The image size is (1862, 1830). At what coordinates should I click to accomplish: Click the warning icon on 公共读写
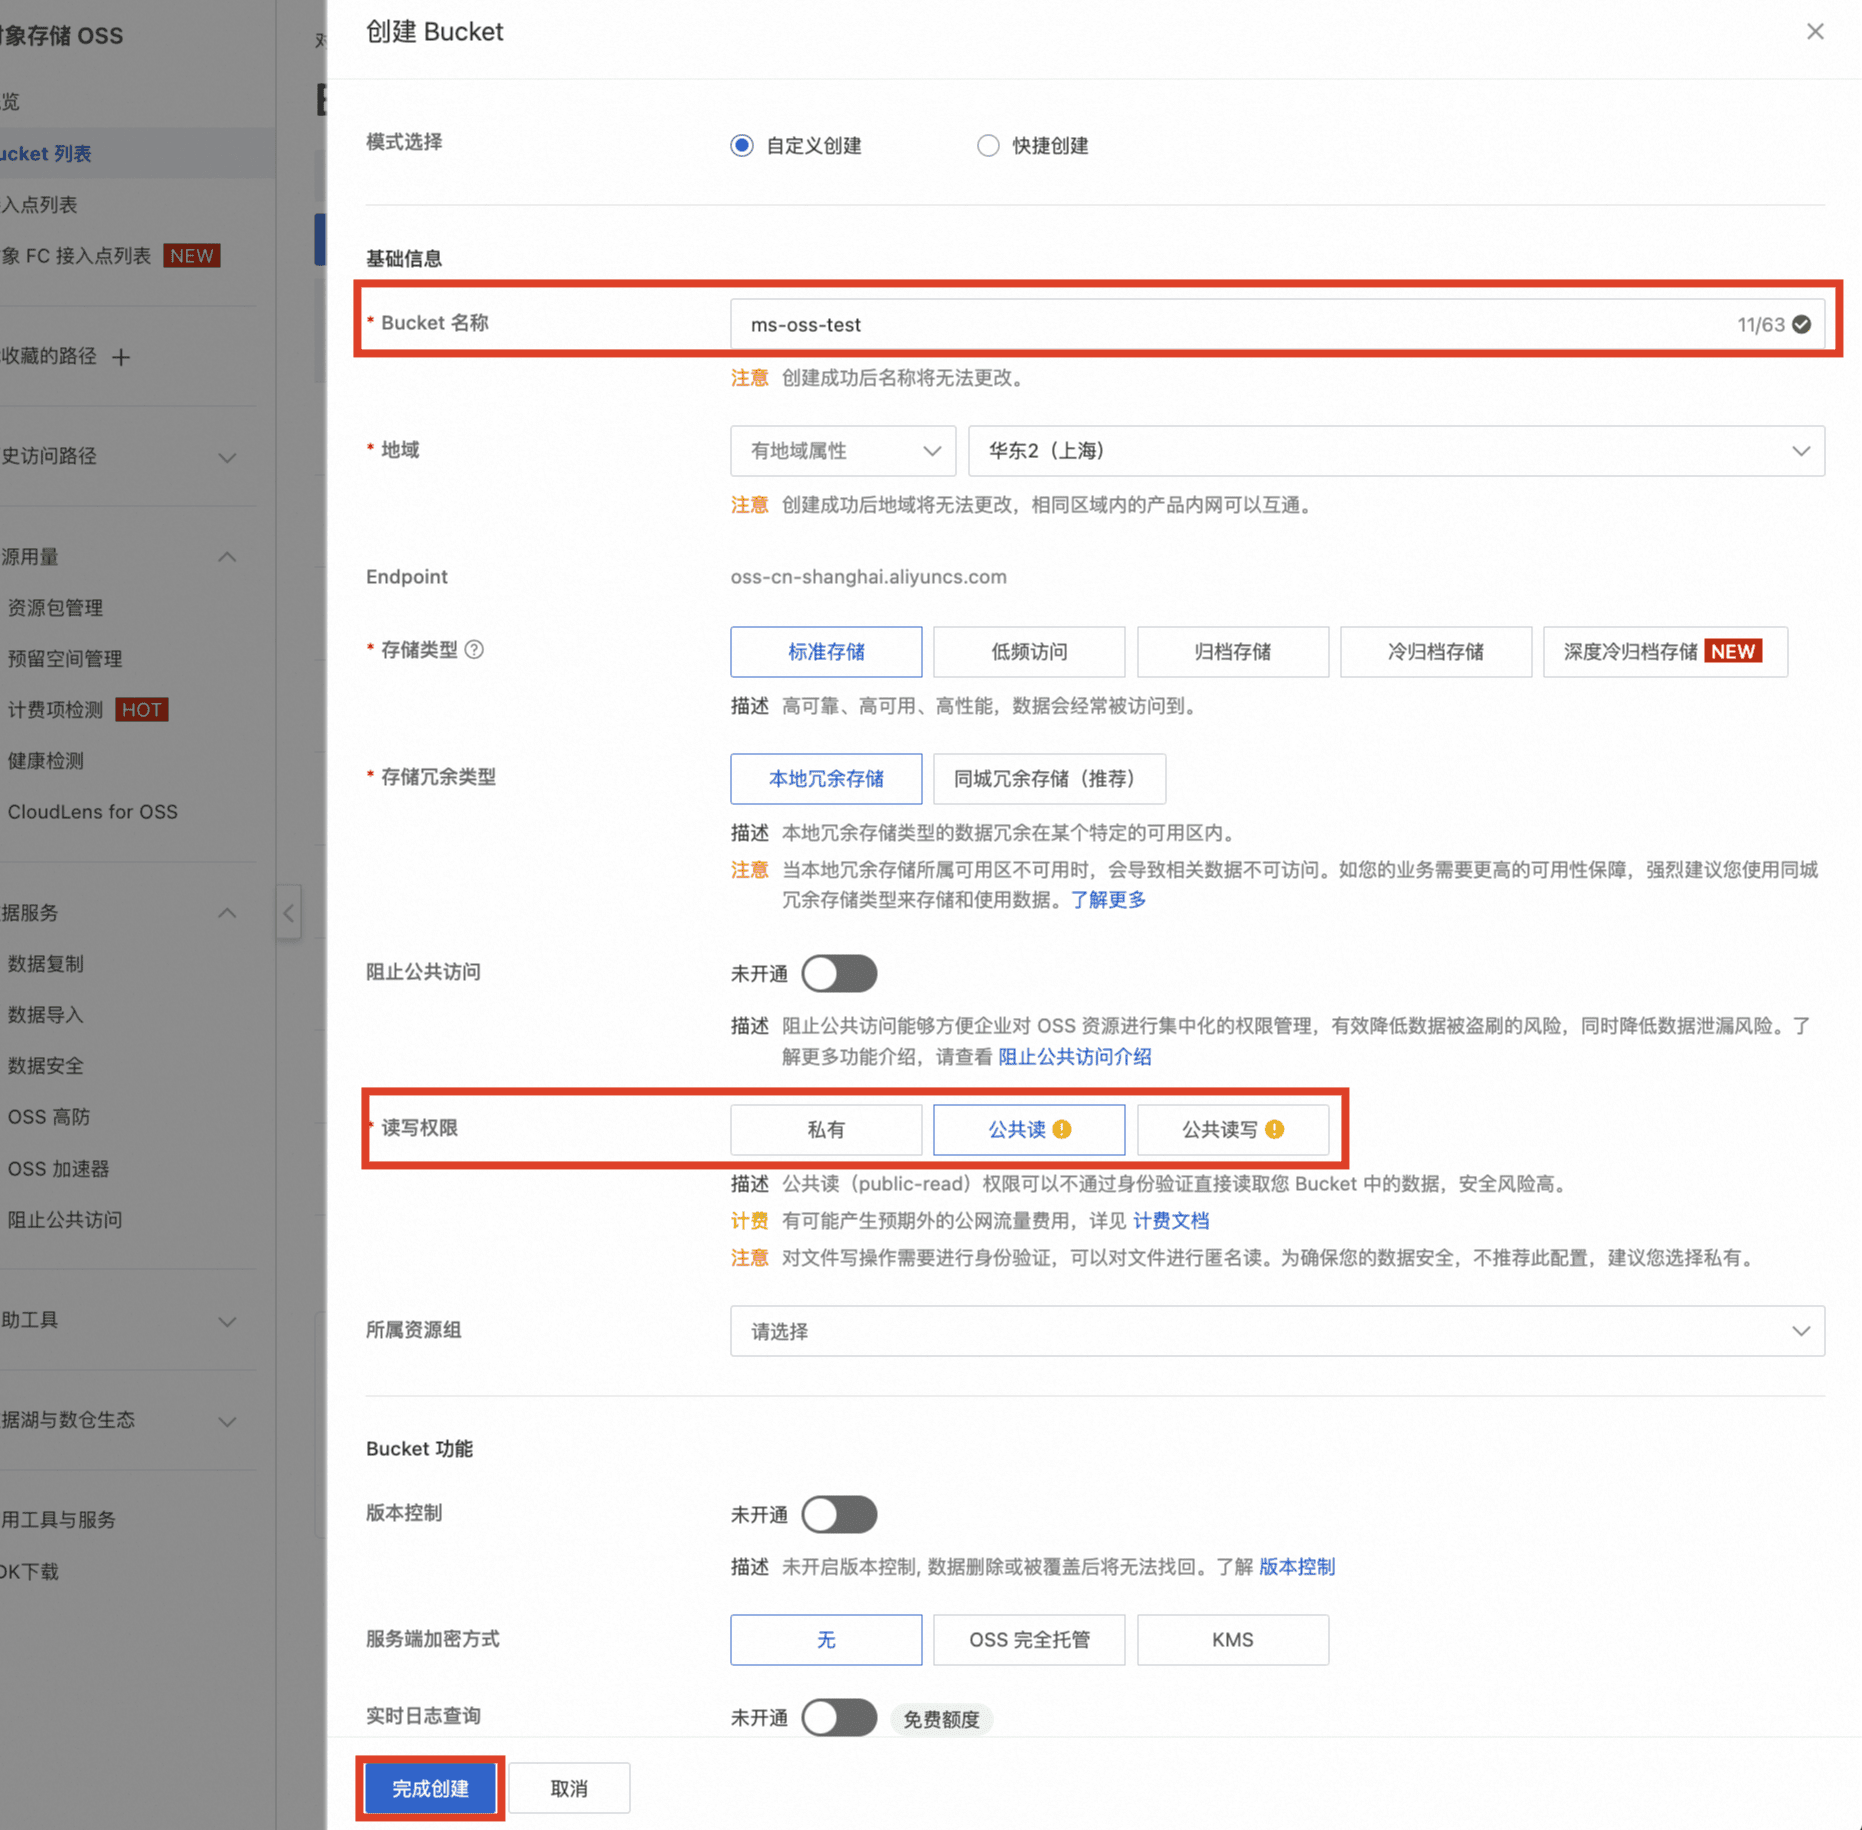pyautogui.click(x=1274, y=1129)
